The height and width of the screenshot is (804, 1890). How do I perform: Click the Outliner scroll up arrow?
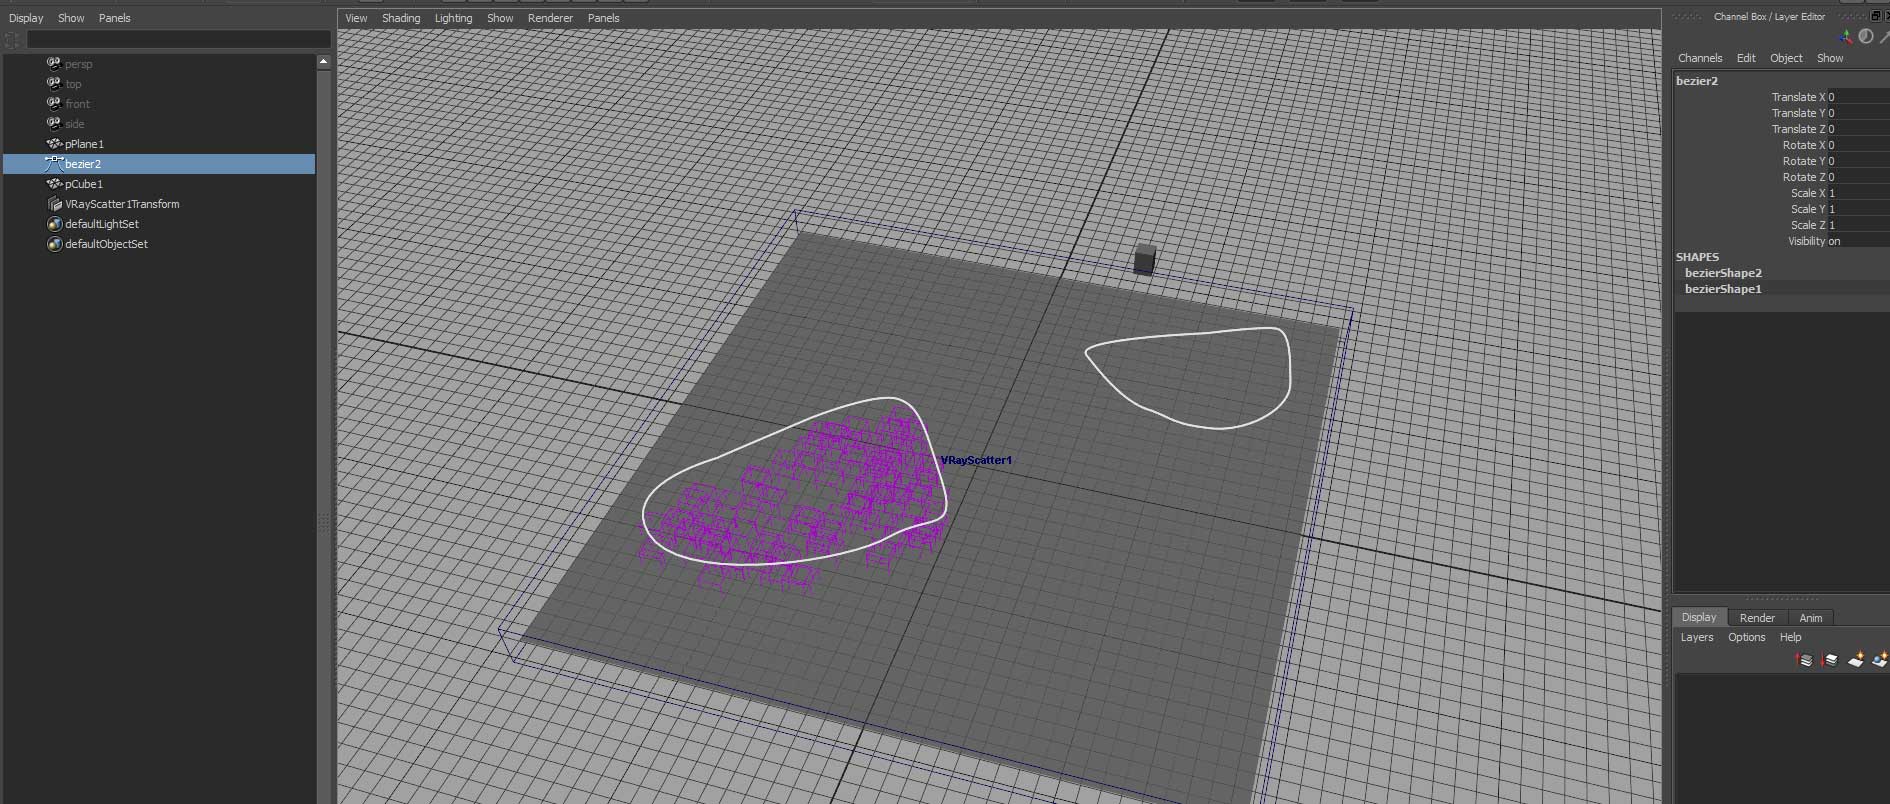(x=323, y=62)
